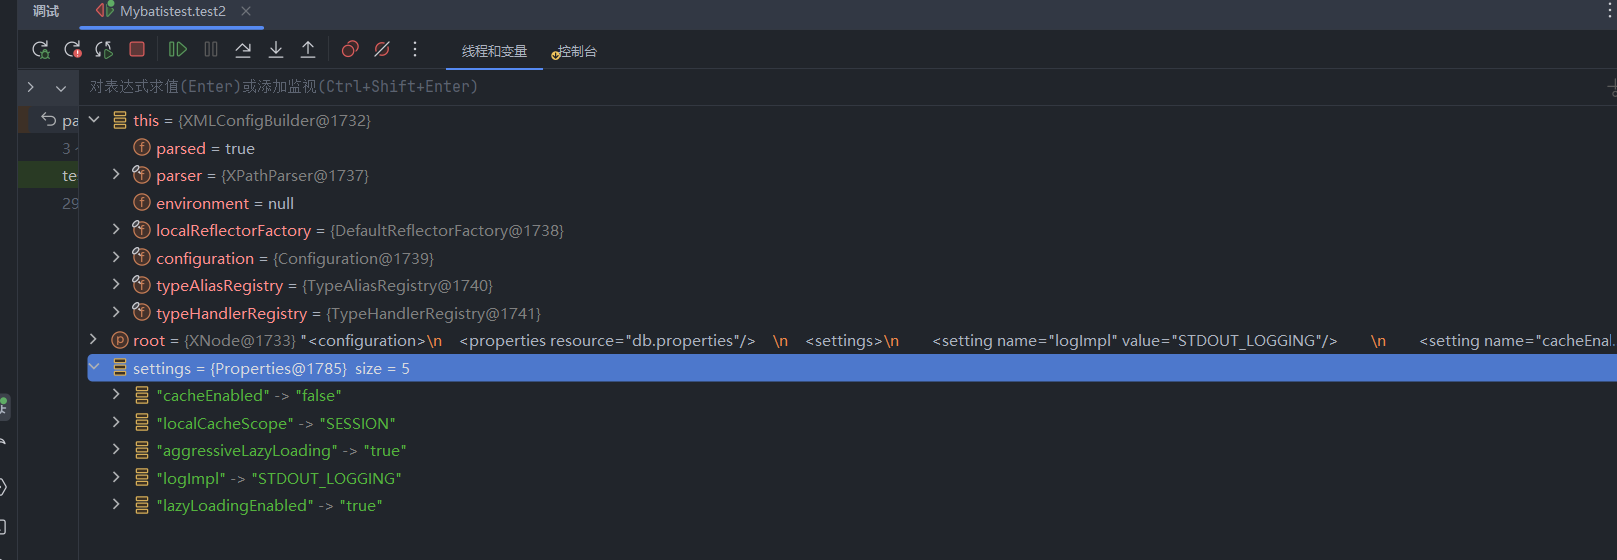Click field icon beside typeAliasRegistry
The height and width of the screenshot is (560, 1617).
(x=142, y=284)
